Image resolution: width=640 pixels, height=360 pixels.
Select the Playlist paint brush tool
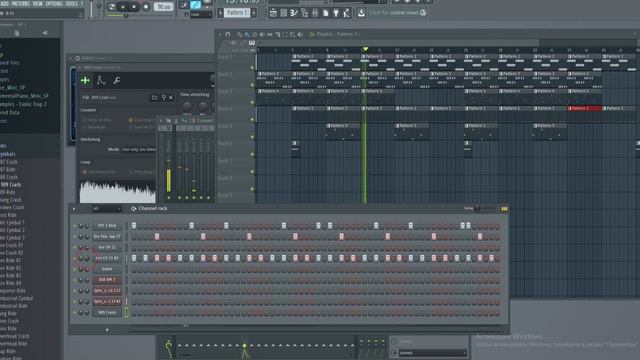coord(247,35)
